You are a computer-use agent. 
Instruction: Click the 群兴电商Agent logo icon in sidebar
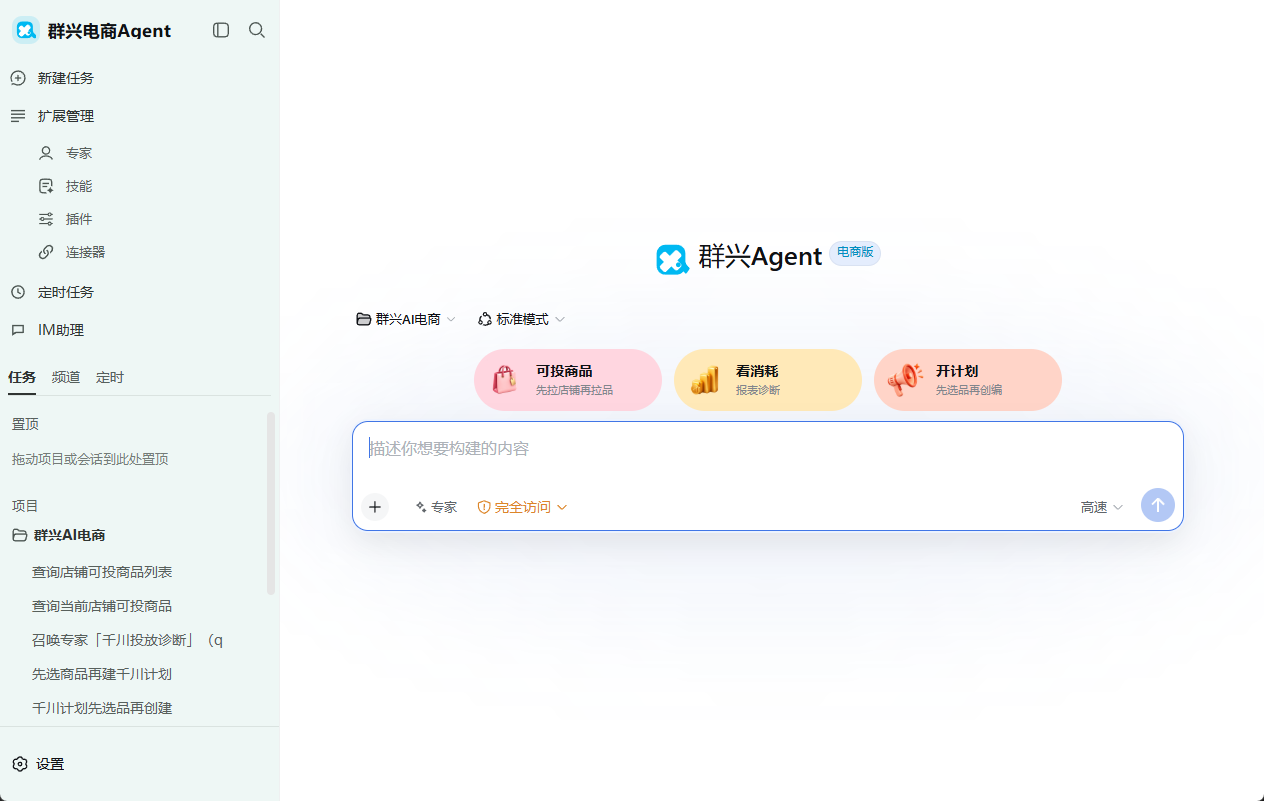click(x=25, y=30)
